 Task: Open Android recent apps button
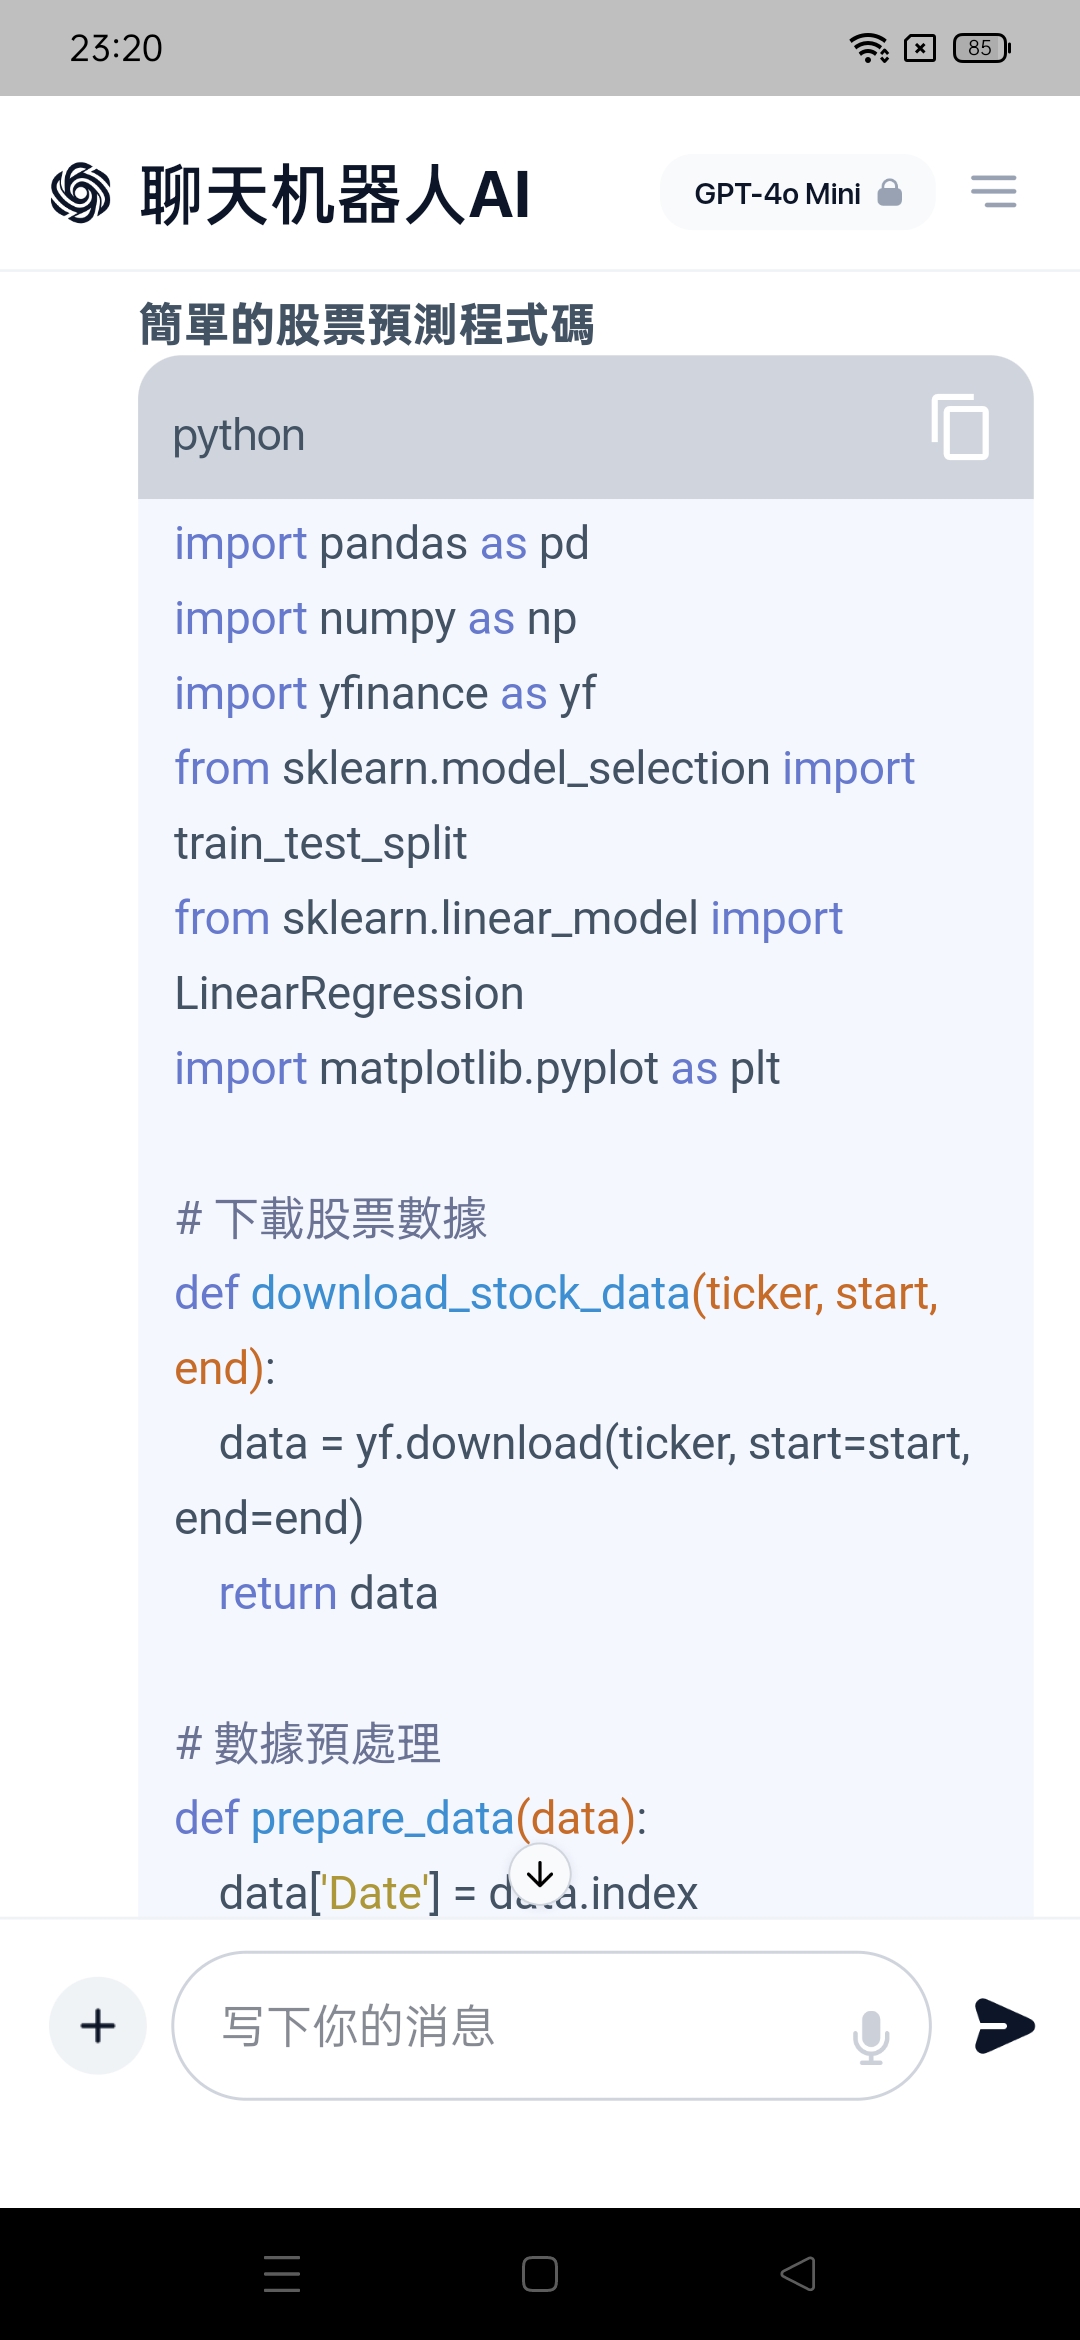[282, 2274]
